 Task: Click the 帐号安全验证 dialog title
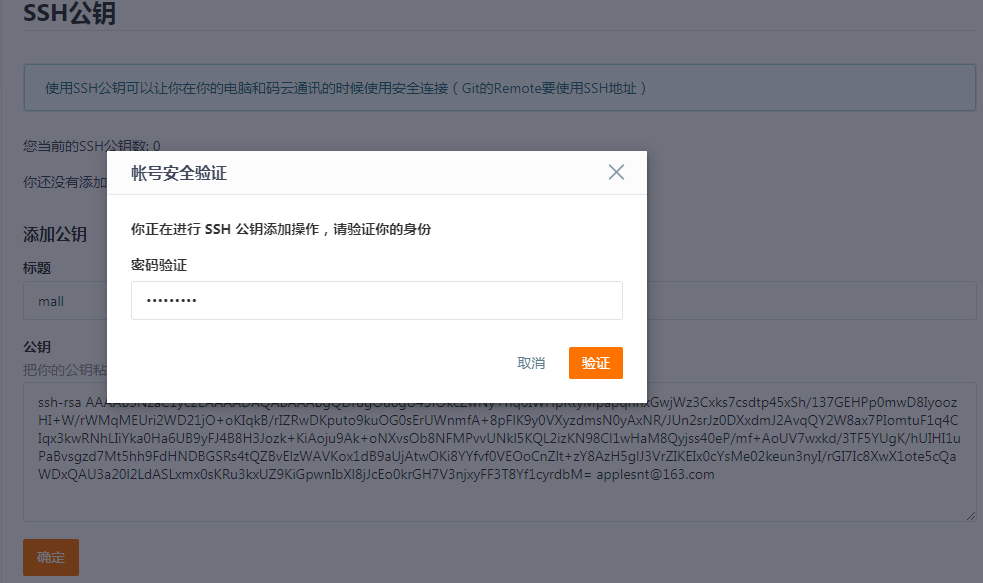(179, 173)
